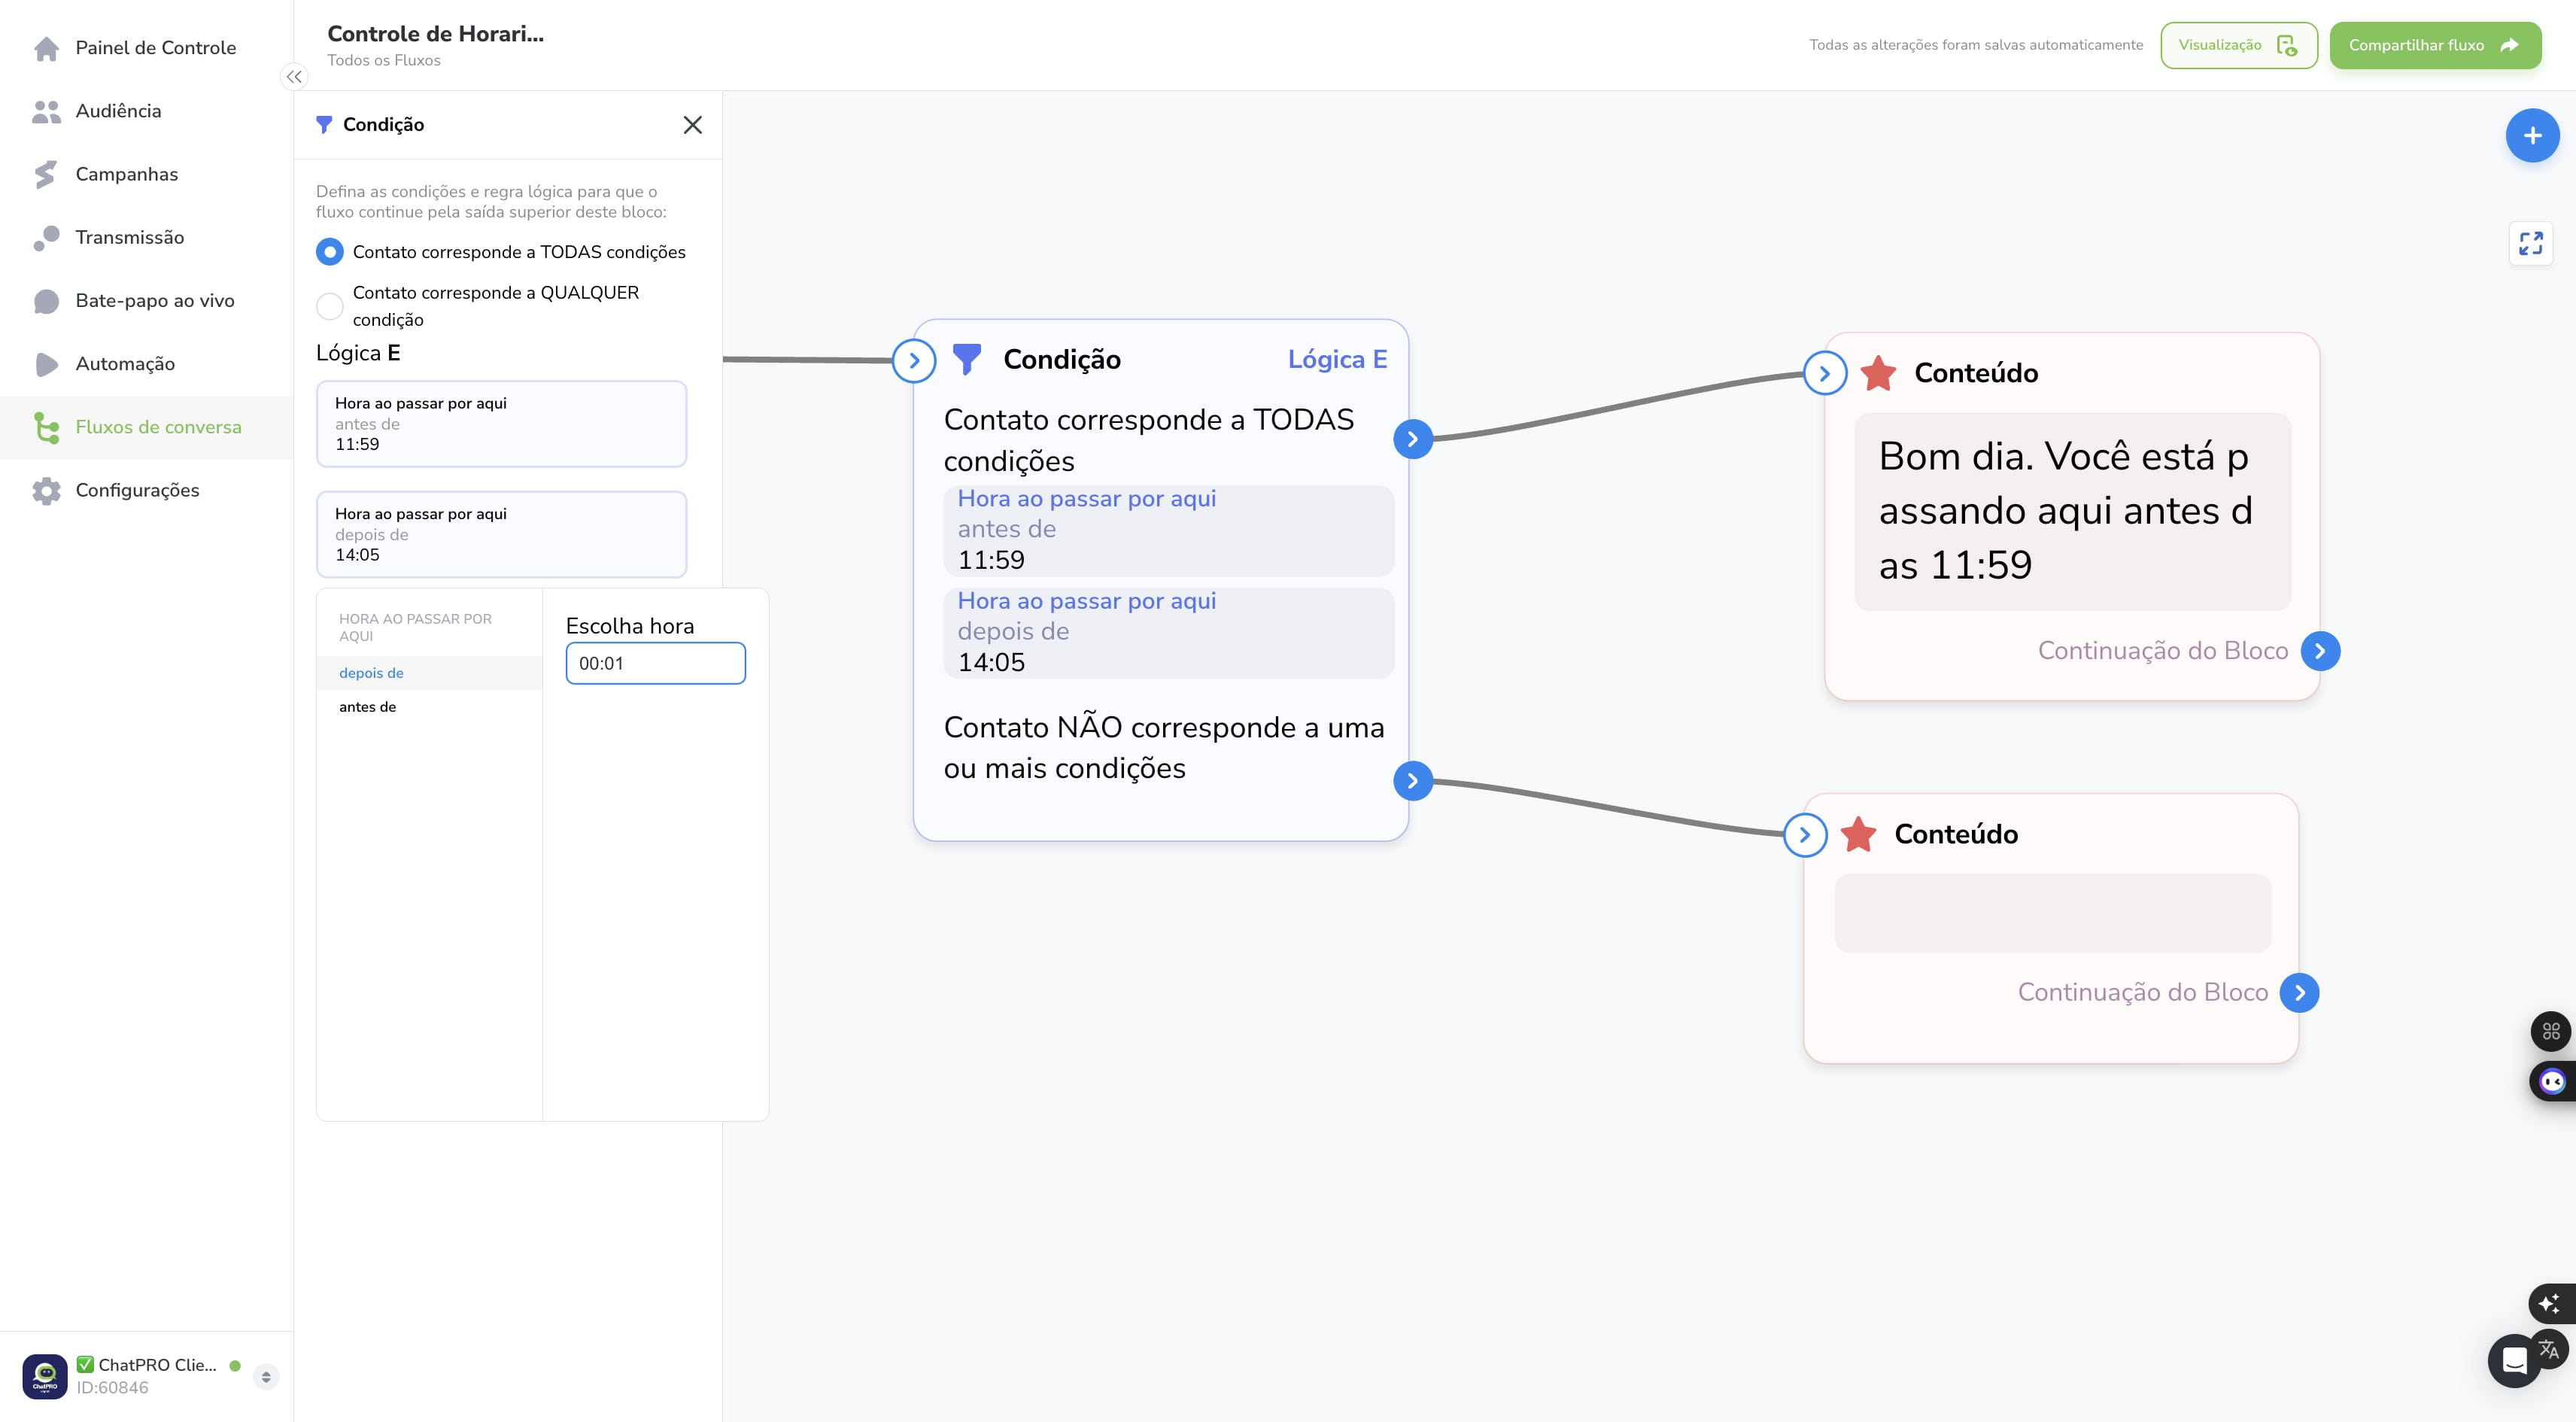
Task: Click red star icon on lower Conteúdo block
Action: coord(1858,835)
